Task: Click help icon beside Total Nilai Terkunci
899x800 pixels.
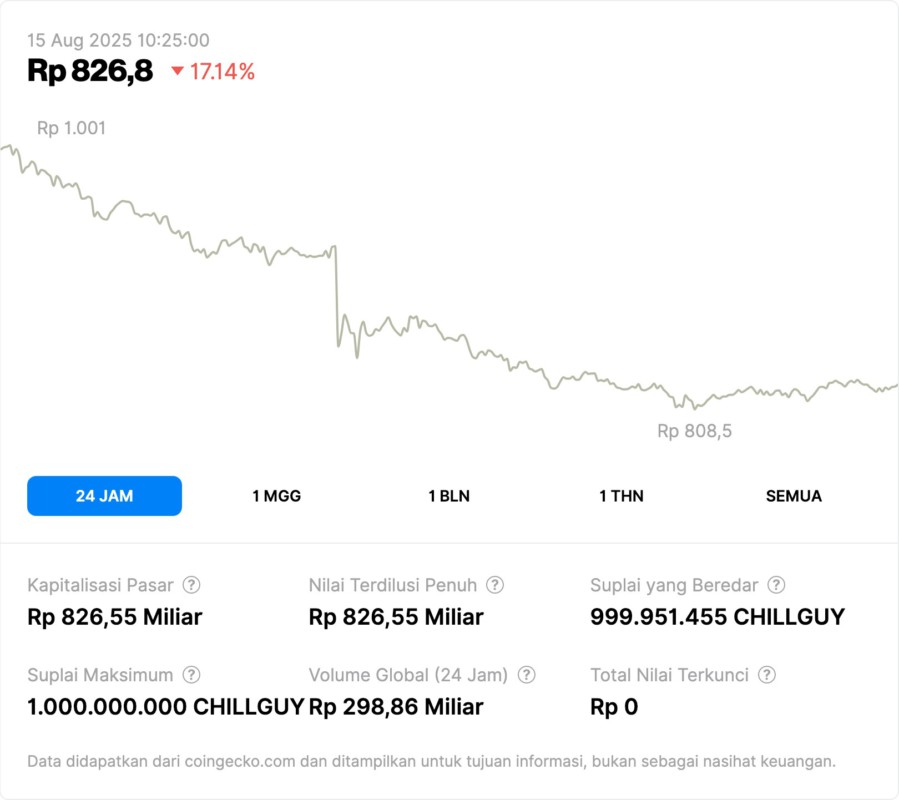Action: pyautogui.click(x=767, y=675)
